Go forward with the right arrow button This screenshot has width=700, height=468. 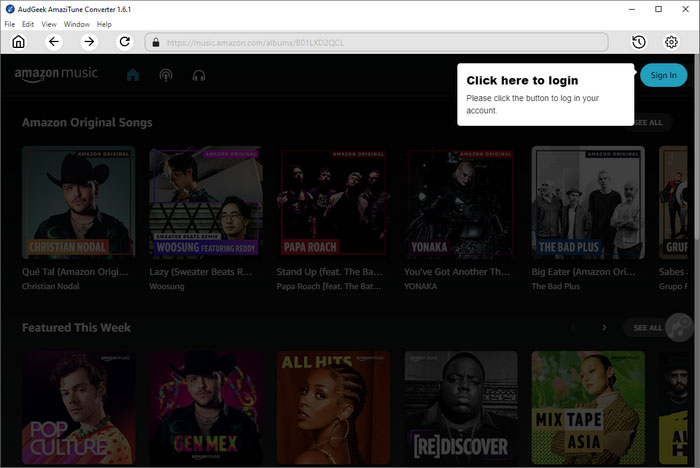click(x=89, y=42)
